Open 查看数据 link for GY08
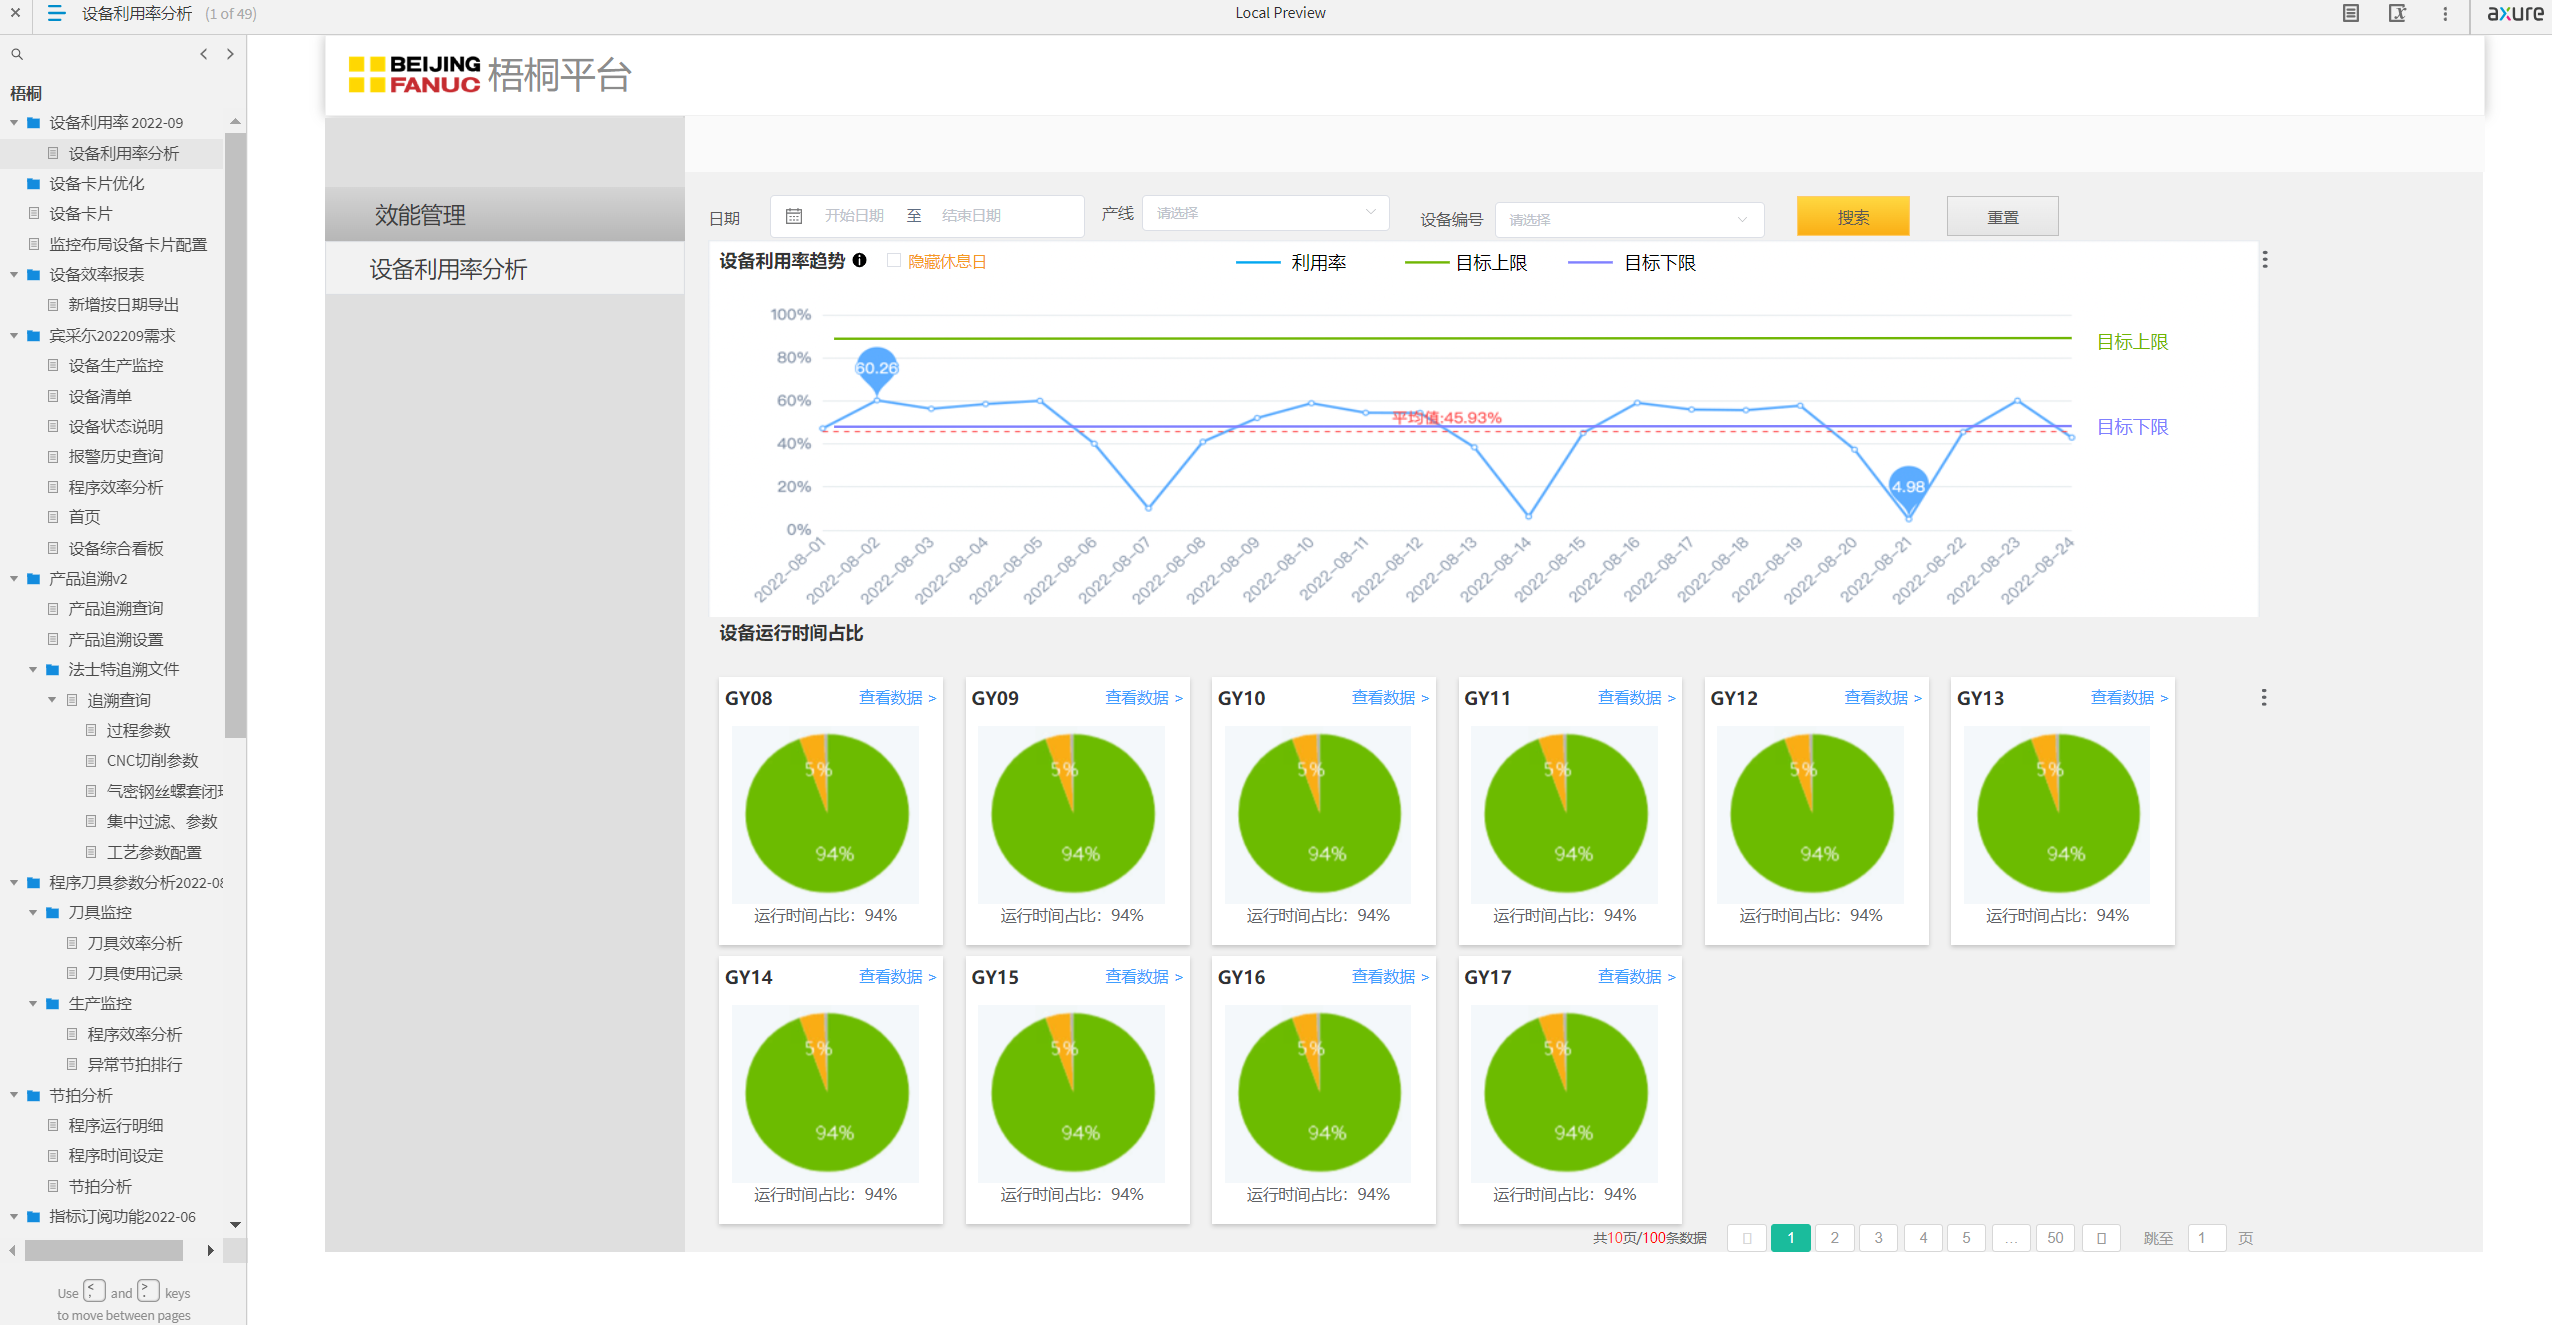The width and height of the screenshot is (2552, 1325). click(897, 698)
